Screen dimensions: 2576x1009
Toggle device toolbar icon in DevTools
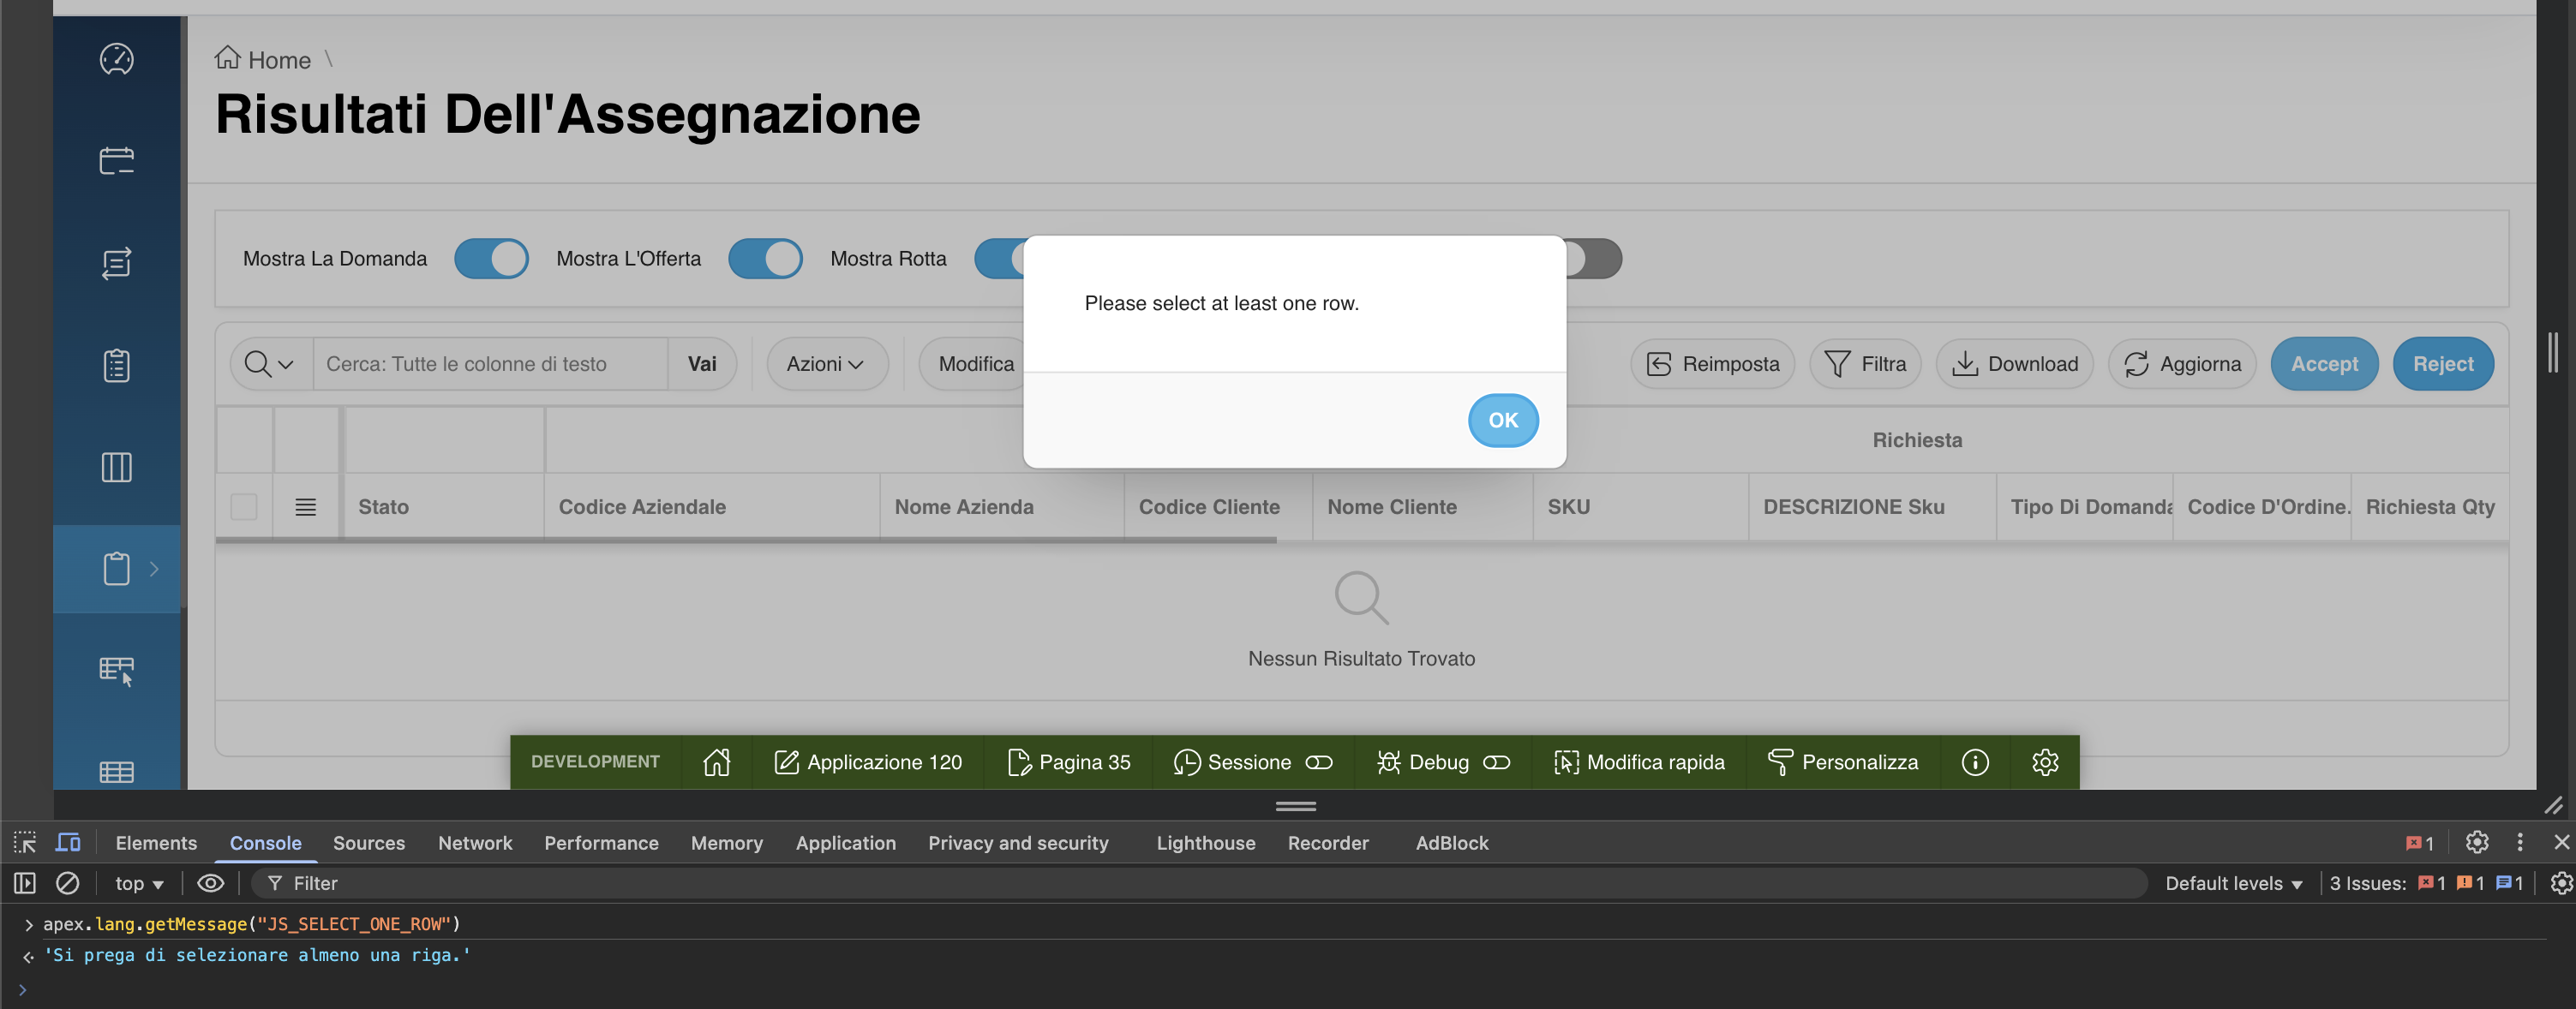point(68,842)
